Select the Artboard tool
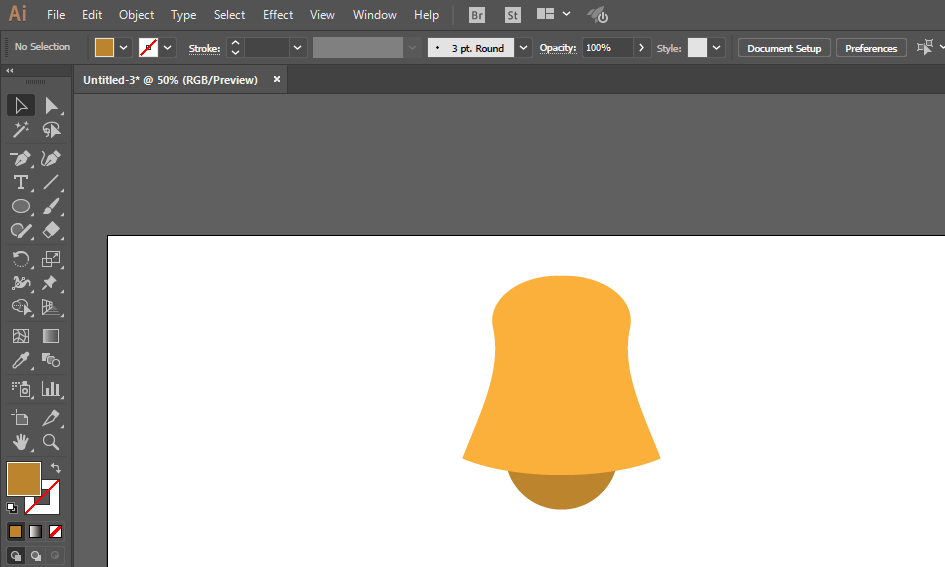Viewport: 945px width, 567px height. (20, 418)
